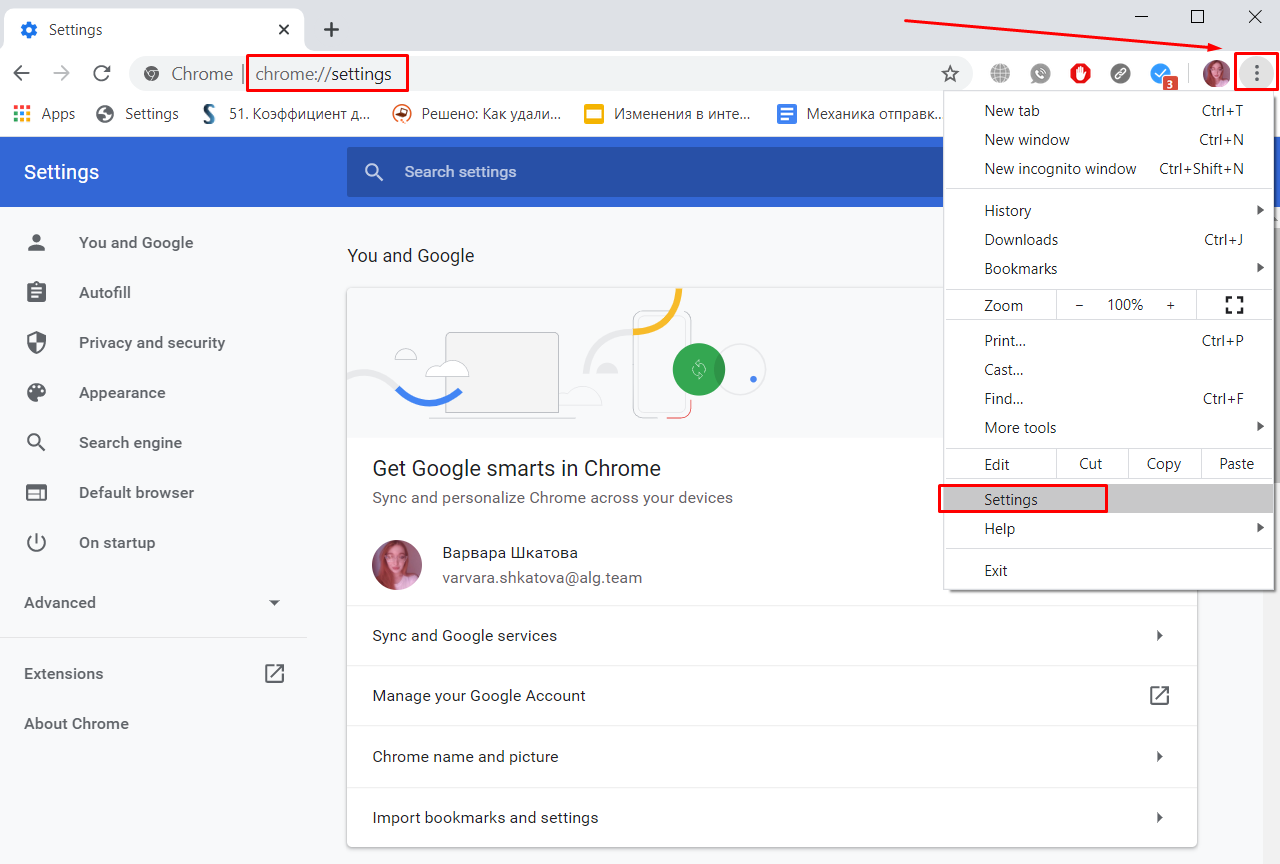Image resolution: width=1280 pixels, height=864 pixels.
Task: Open Manage your Google Account link
Action: [771, 696]
